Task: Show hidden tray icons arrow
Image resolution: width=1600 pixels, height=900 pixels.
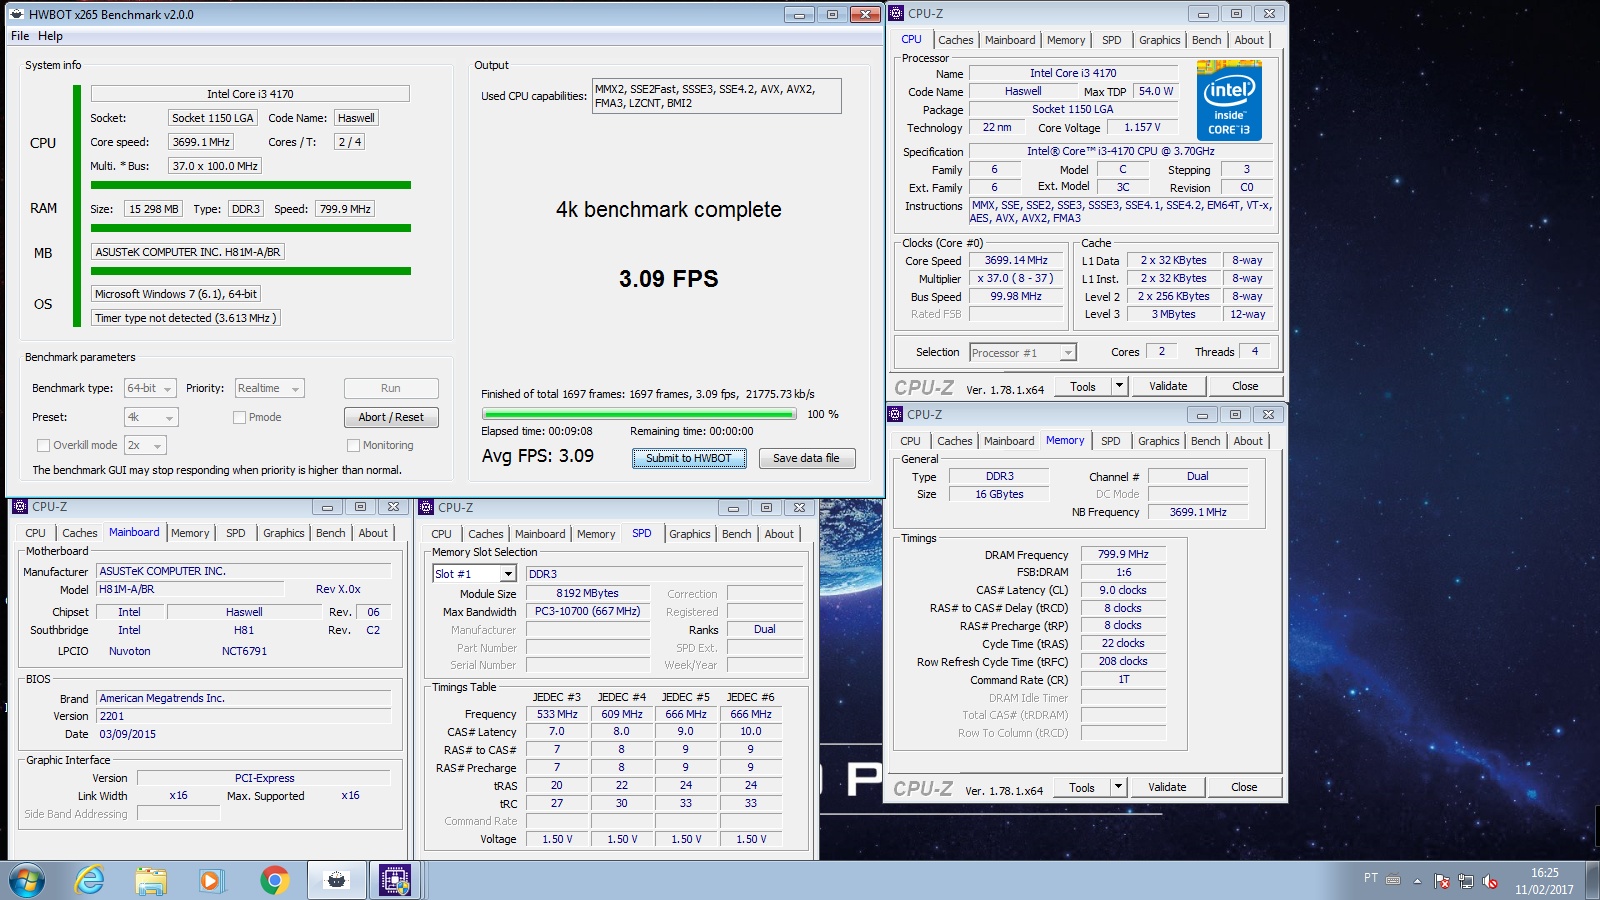Action: 1417,881
